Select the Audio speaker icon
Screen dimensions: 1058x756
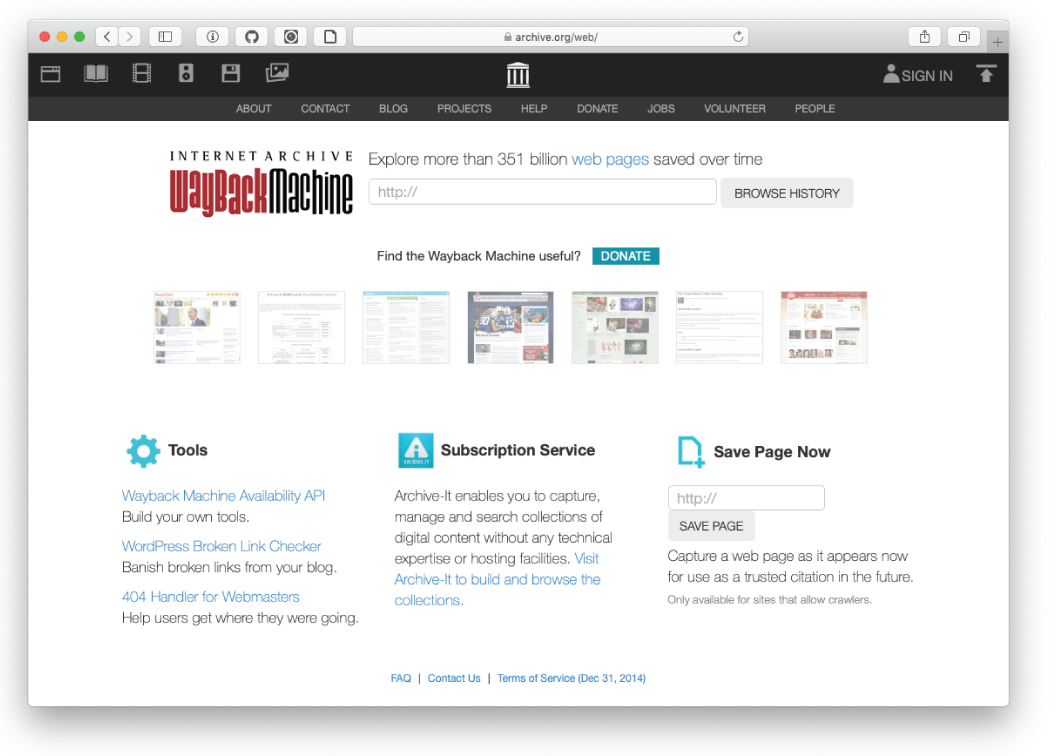pyautogui.click(x=185, y=73)
